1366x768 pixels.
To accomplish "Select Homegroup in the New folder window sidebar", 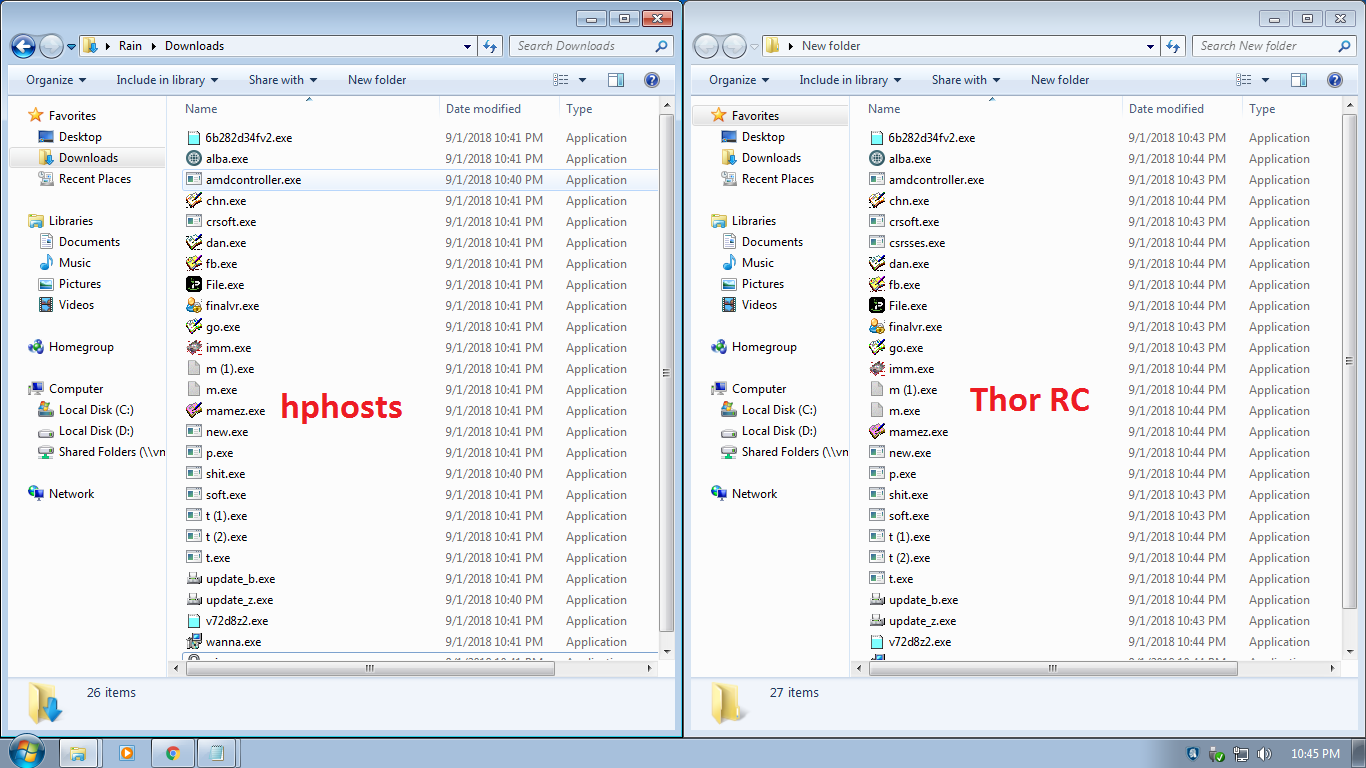I will [764, 347].
